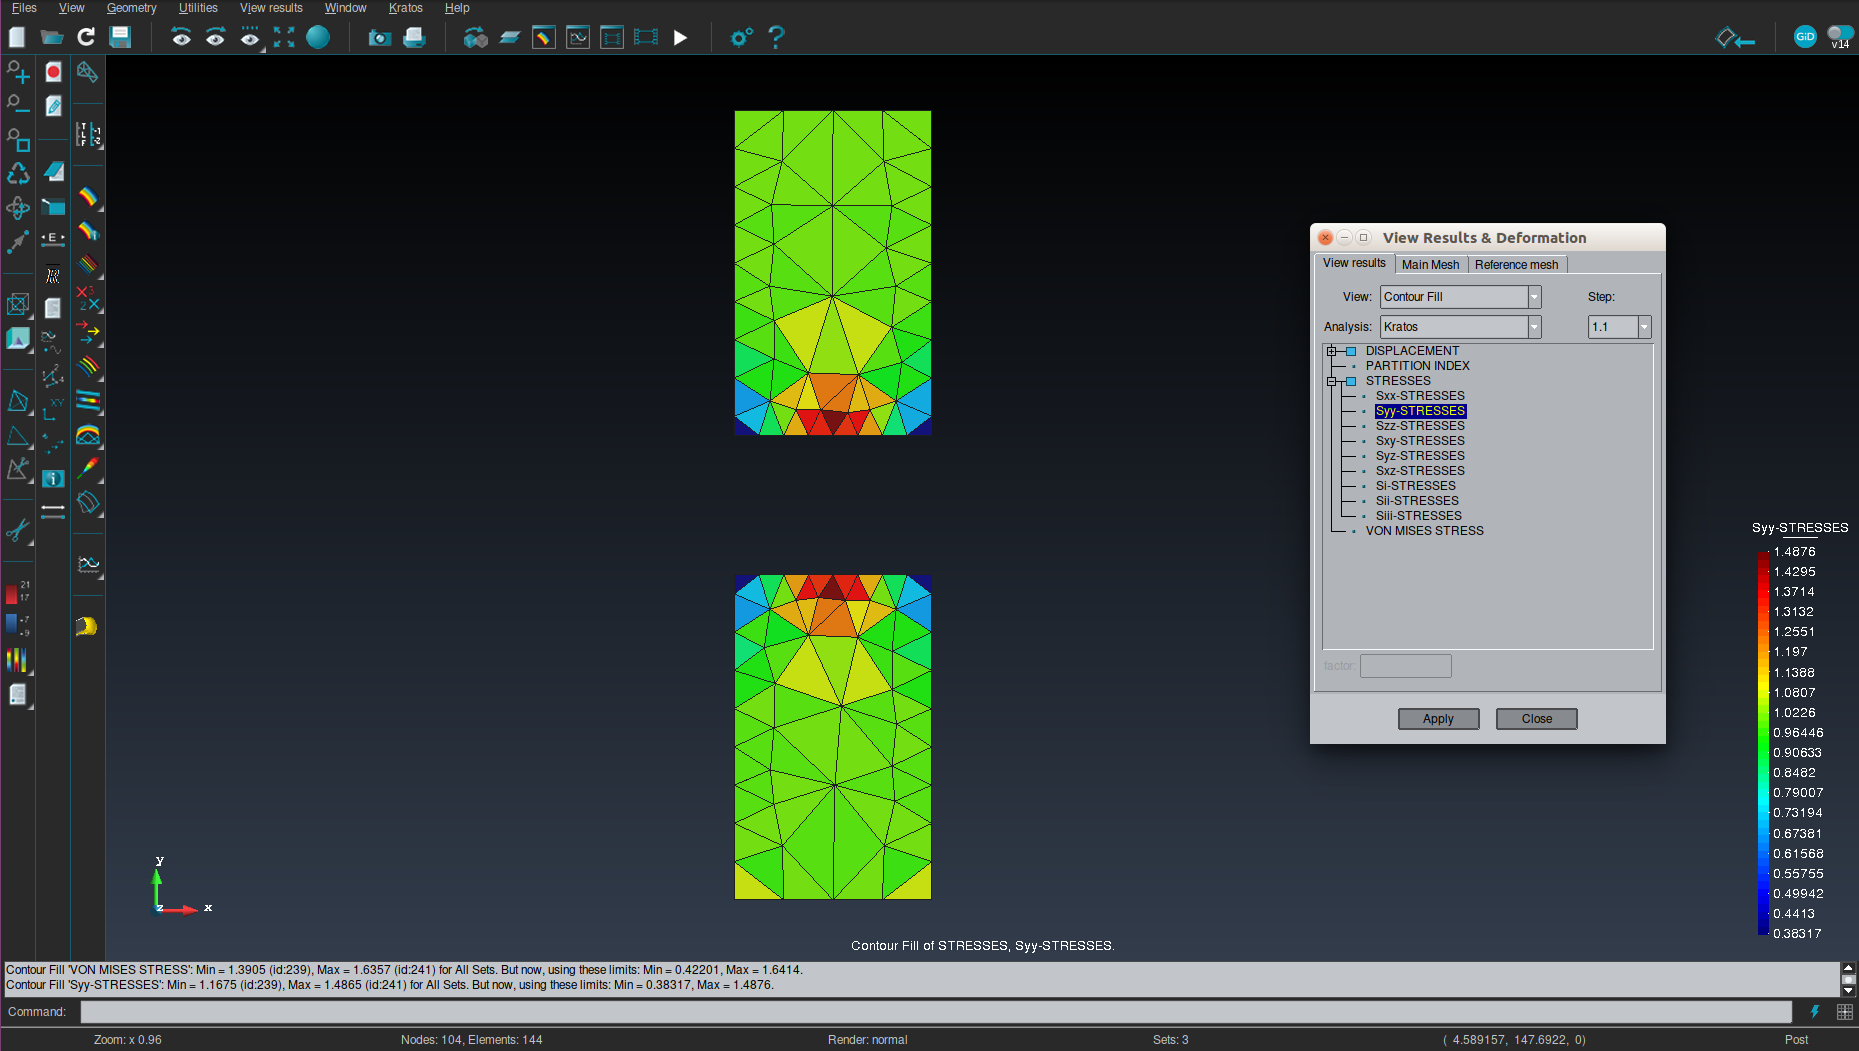Click the message log scroll up arrow
Viewport: 1859px width, 1051px height.
(1848, 968)
